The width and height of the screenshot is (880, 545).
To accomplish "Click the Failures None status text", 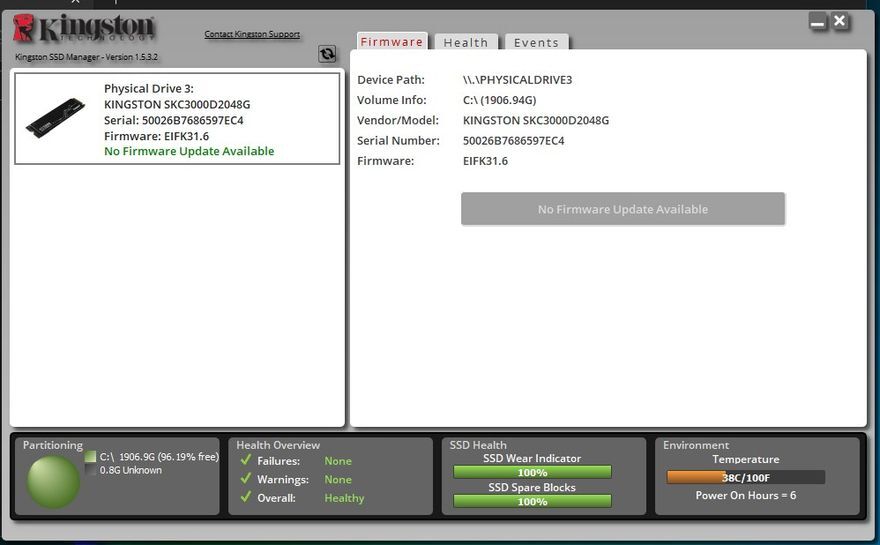I will point(338,461).
